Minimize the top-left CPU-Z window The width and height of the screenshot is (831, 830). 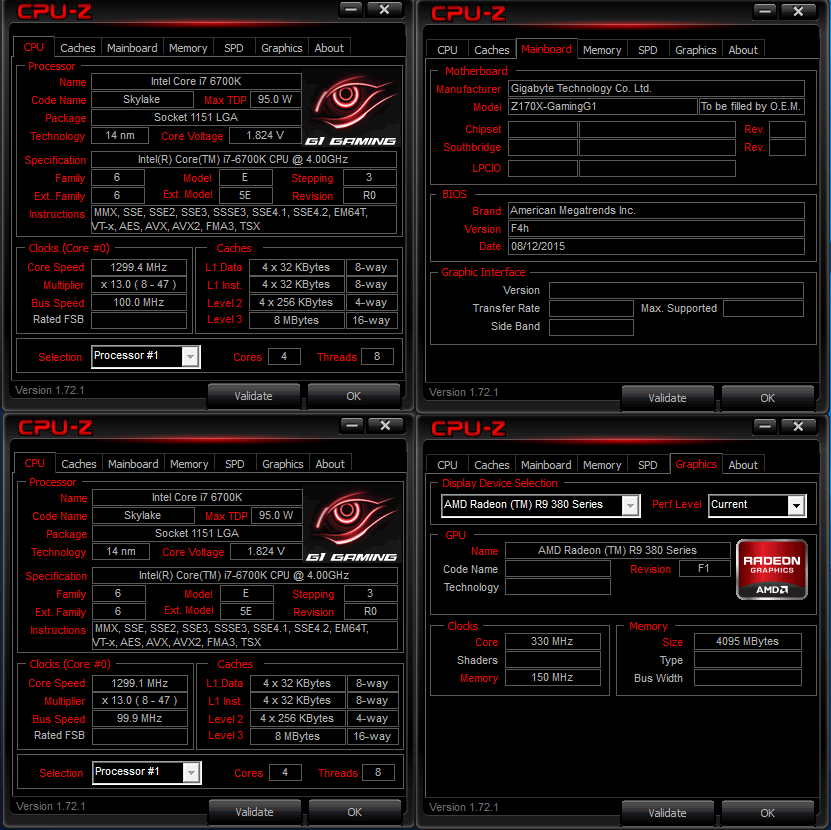coord(351,9)
